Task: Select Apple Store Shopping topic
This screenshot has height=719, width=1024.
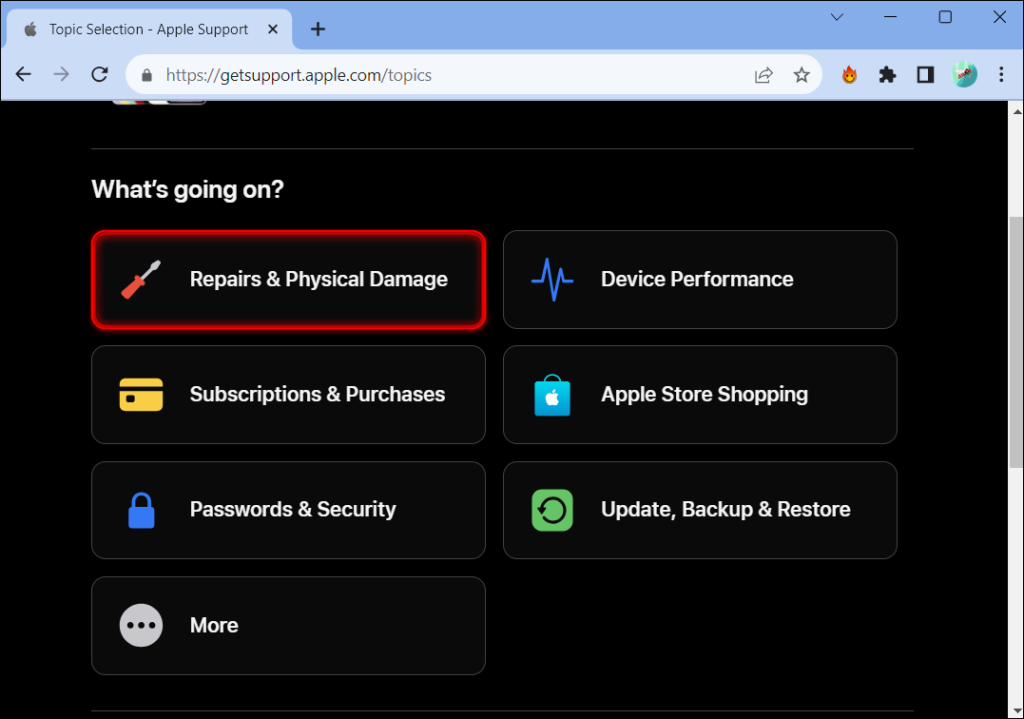Action: pyautogui.click(x=700, y=394)
